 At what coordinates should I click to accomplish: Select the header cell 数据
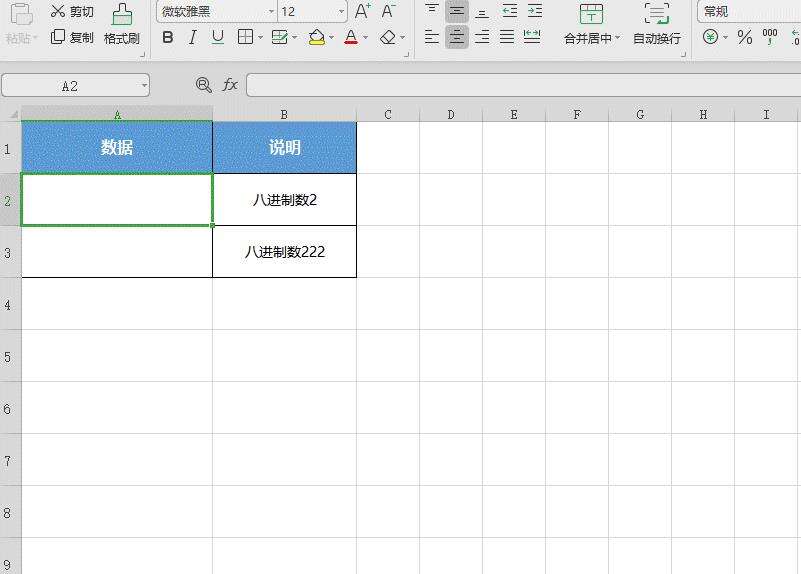(x=117, y=148)
